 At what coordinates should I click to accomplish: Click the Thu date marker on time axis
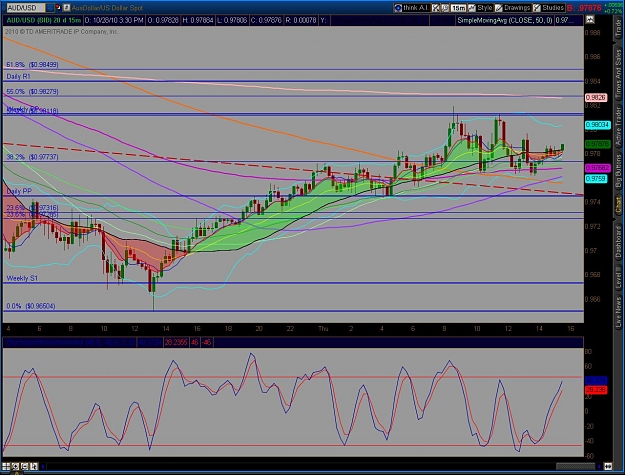point(323,329)
